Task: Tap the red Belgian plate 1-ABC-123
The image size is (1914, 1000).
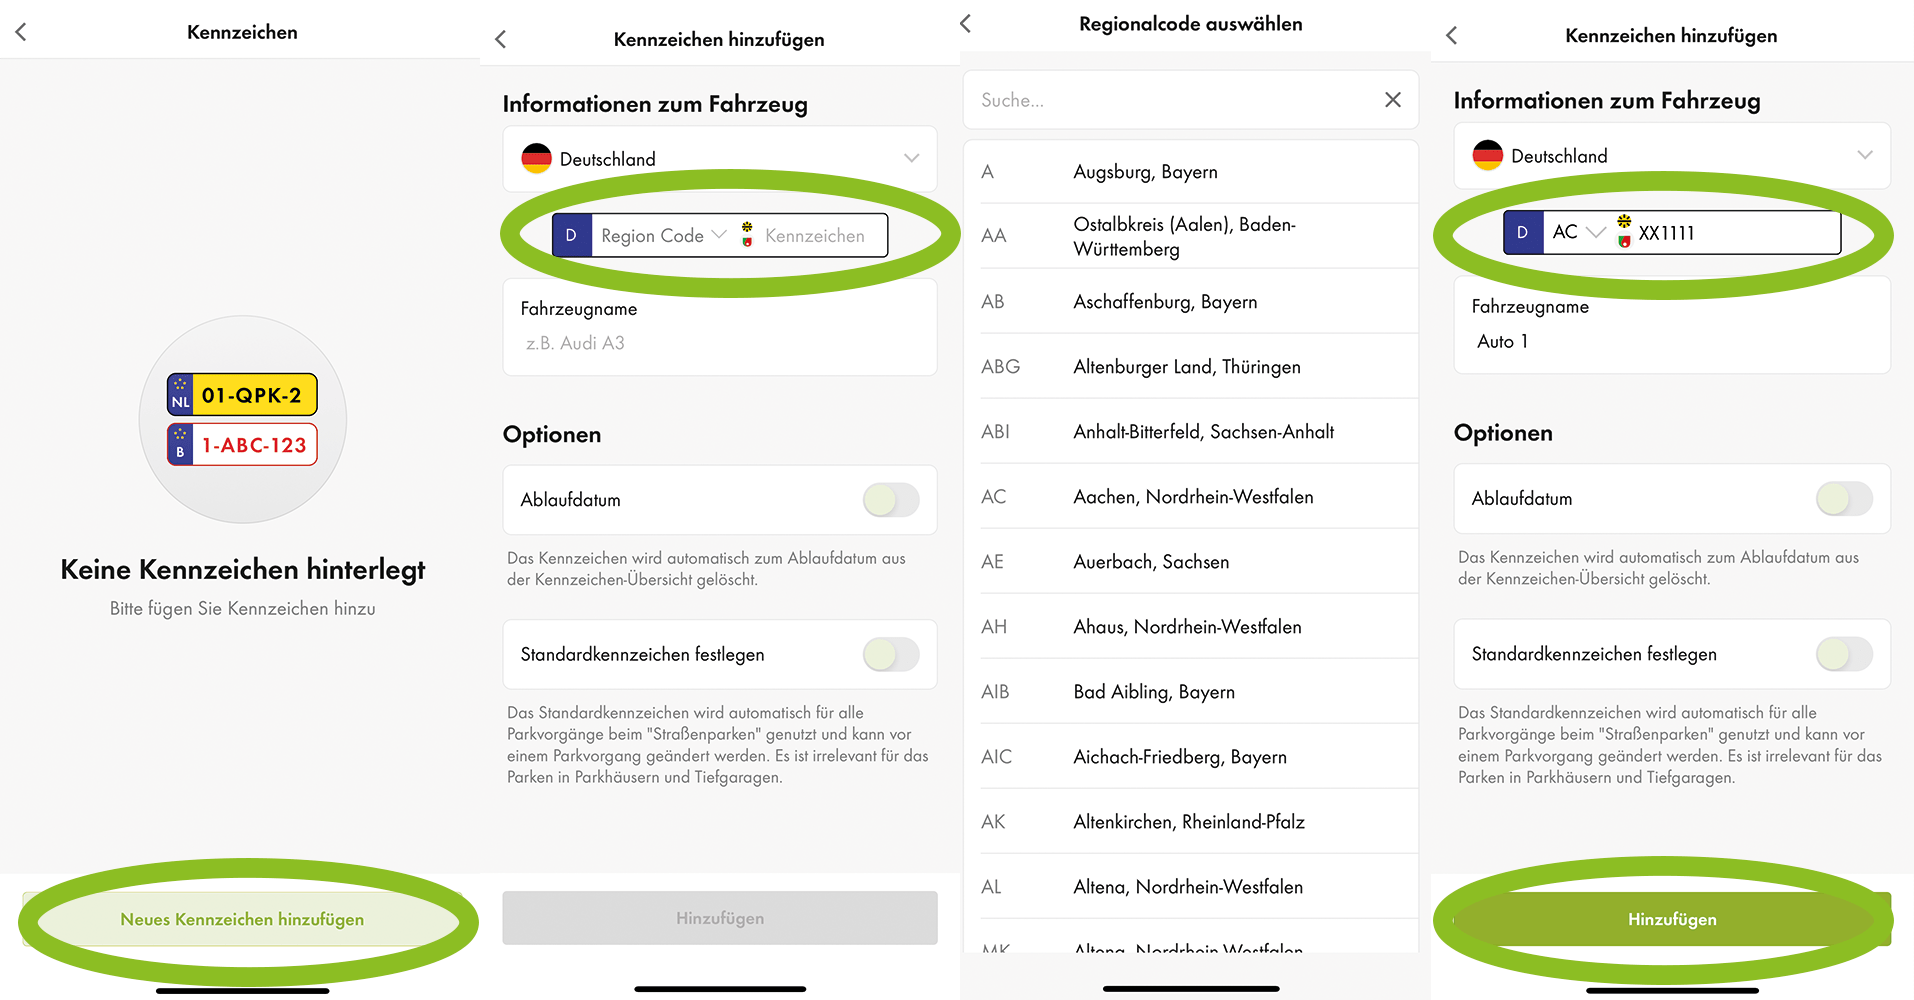Action: 242,445
